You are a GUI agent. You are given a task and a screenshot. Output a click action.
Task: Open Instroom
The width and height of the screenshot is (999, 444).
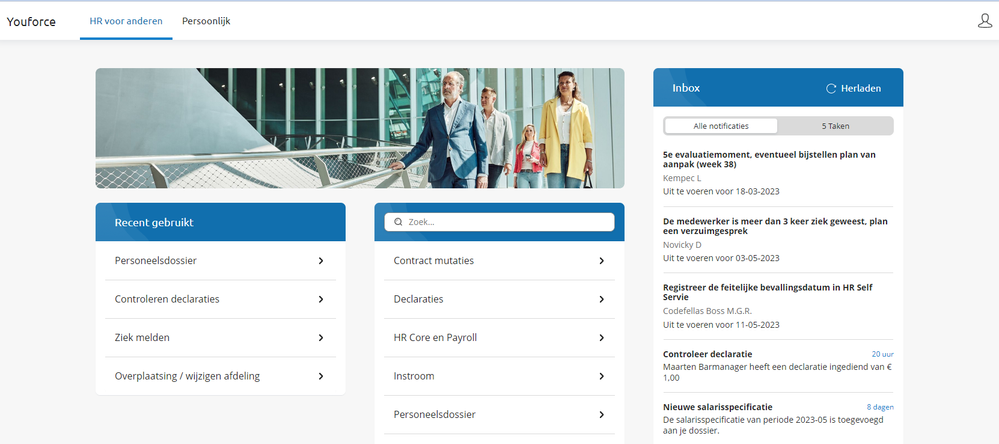click(x=500, y=376)
